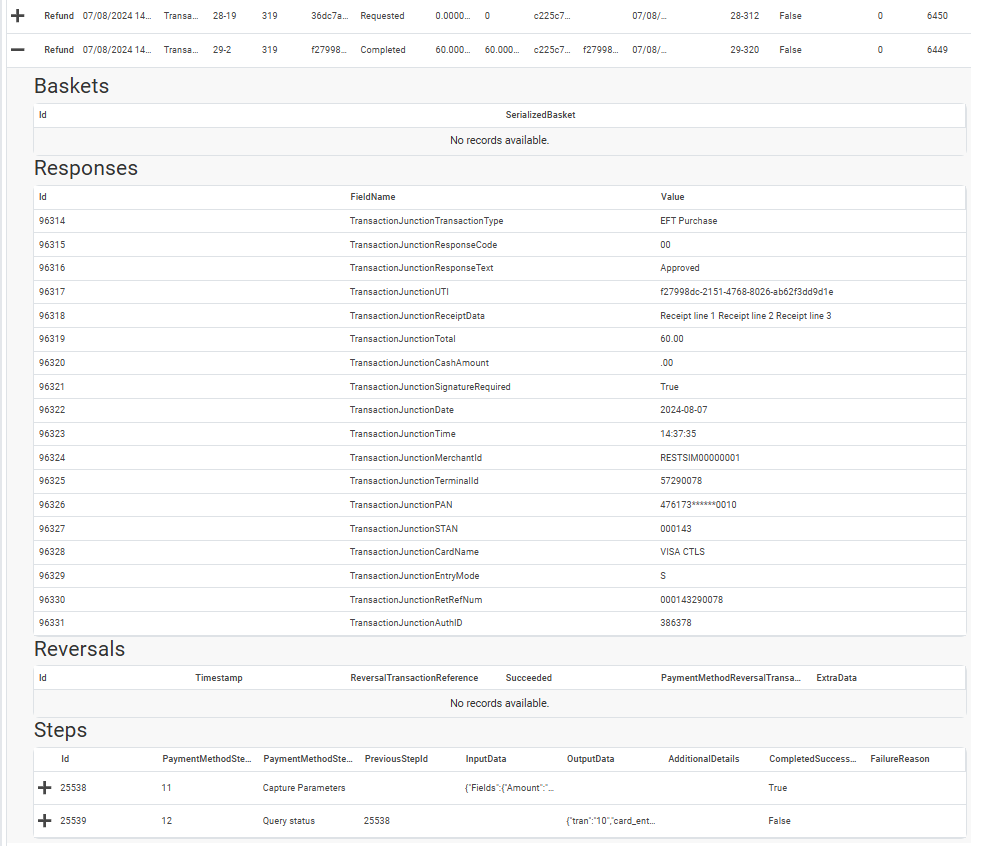Select the TransactionJunctionCashAmount field
The image size is (988, 846).
coord(420,363)
